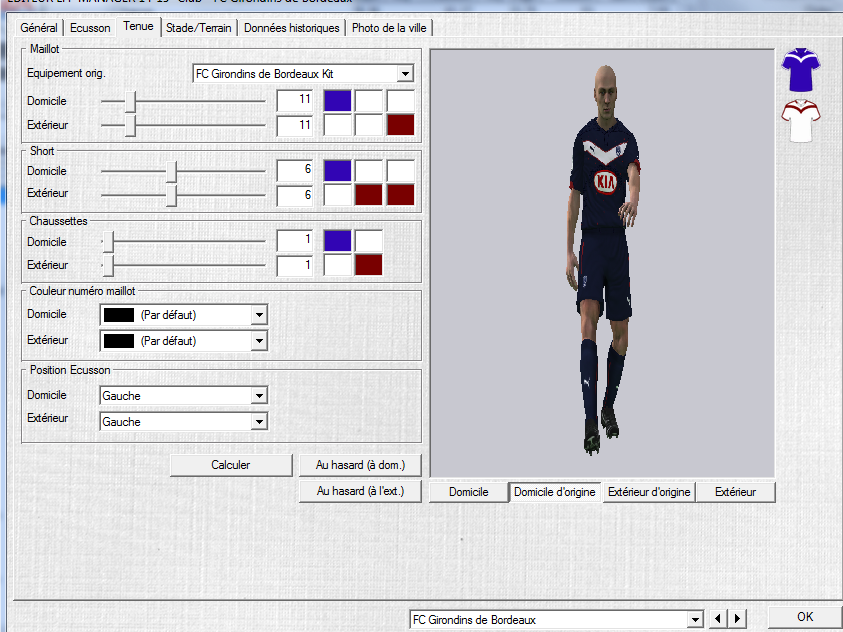Adjust the Short Extérieur slider
The height and width of the screenshot is (632, 843).
click(x=172, y=195)
